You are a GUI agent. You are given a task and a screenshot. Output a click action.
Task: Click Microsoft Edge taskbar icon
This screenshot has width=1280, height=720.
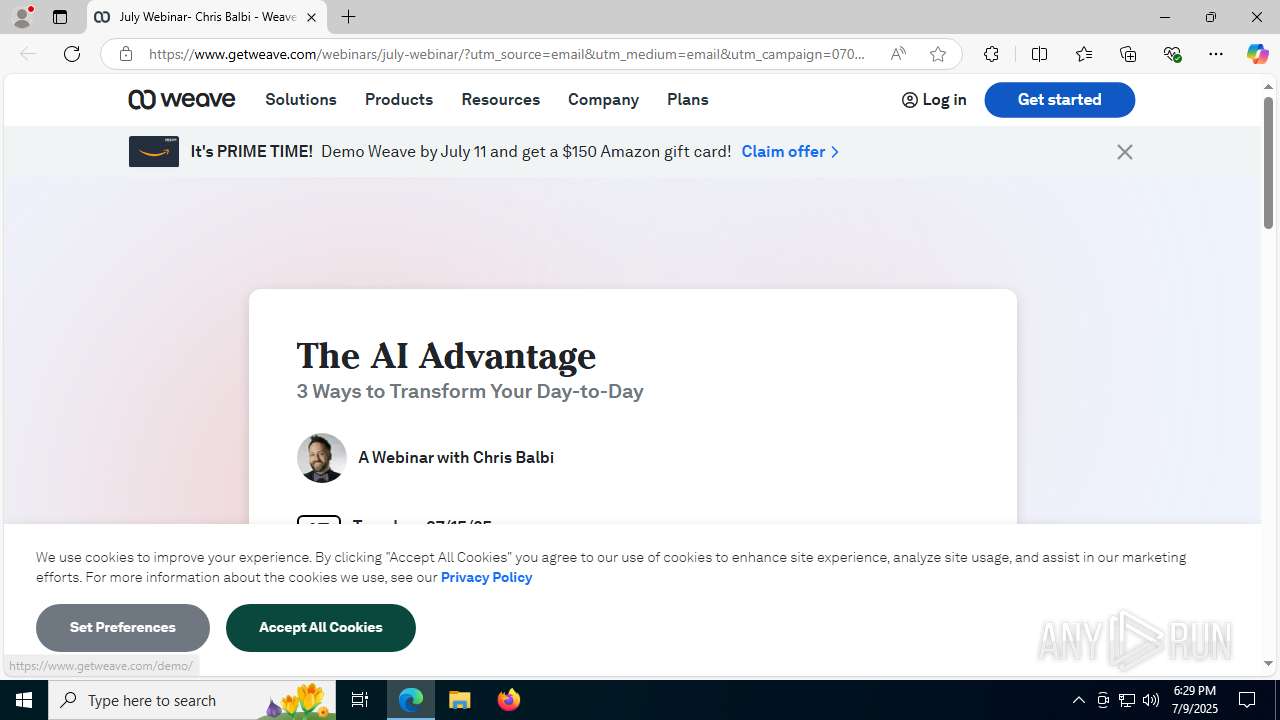(x=411, y=700)
